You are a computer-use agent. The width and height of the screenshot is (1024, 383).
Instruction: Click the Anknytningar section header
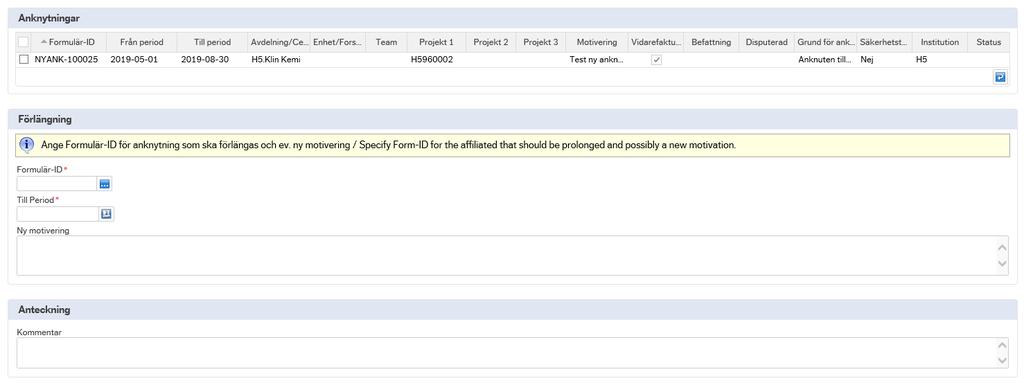pos(512,18)
